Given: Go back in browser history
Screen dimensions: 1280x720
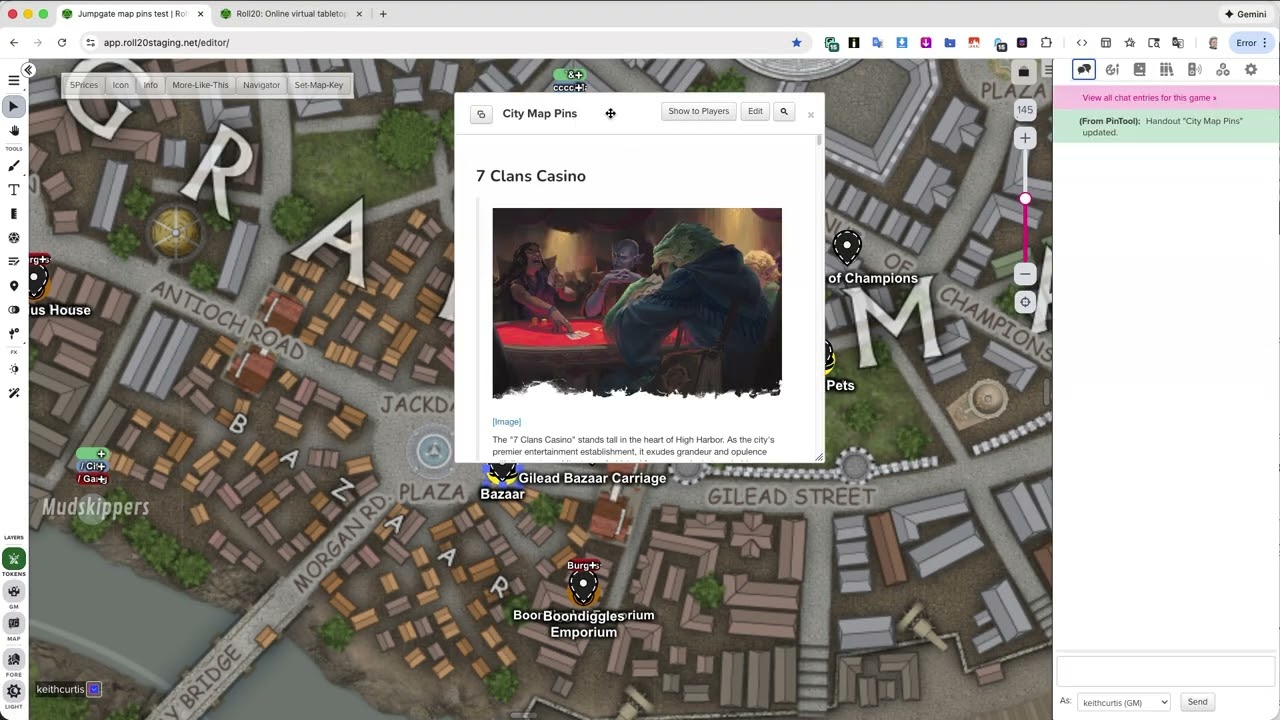Looking at the screenshot, I should click(x=14, y=43).
